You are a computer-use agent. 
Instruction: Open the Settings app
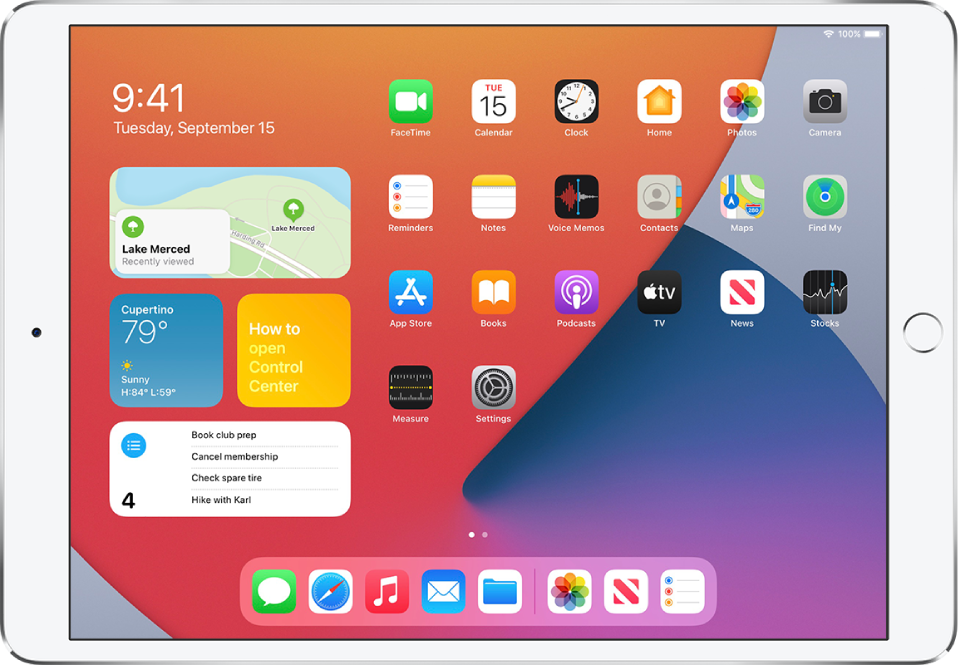pos(493,388)
